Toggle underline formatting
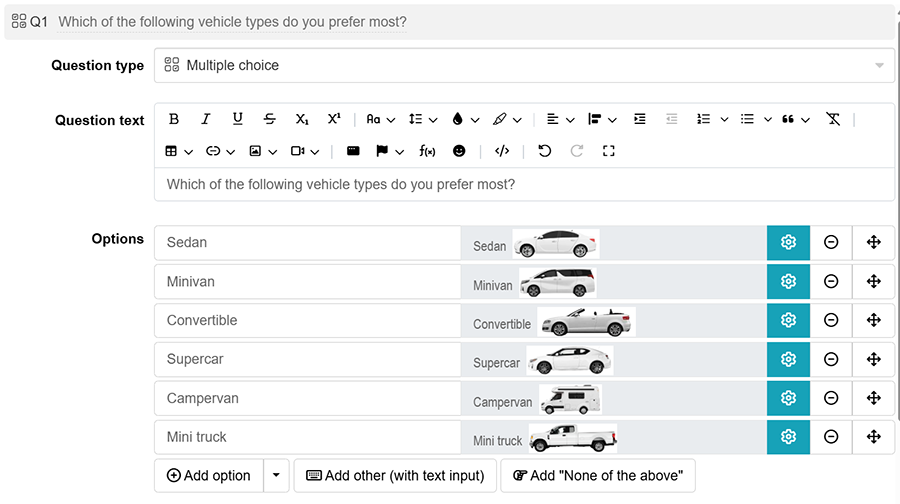 coord(238,119)
